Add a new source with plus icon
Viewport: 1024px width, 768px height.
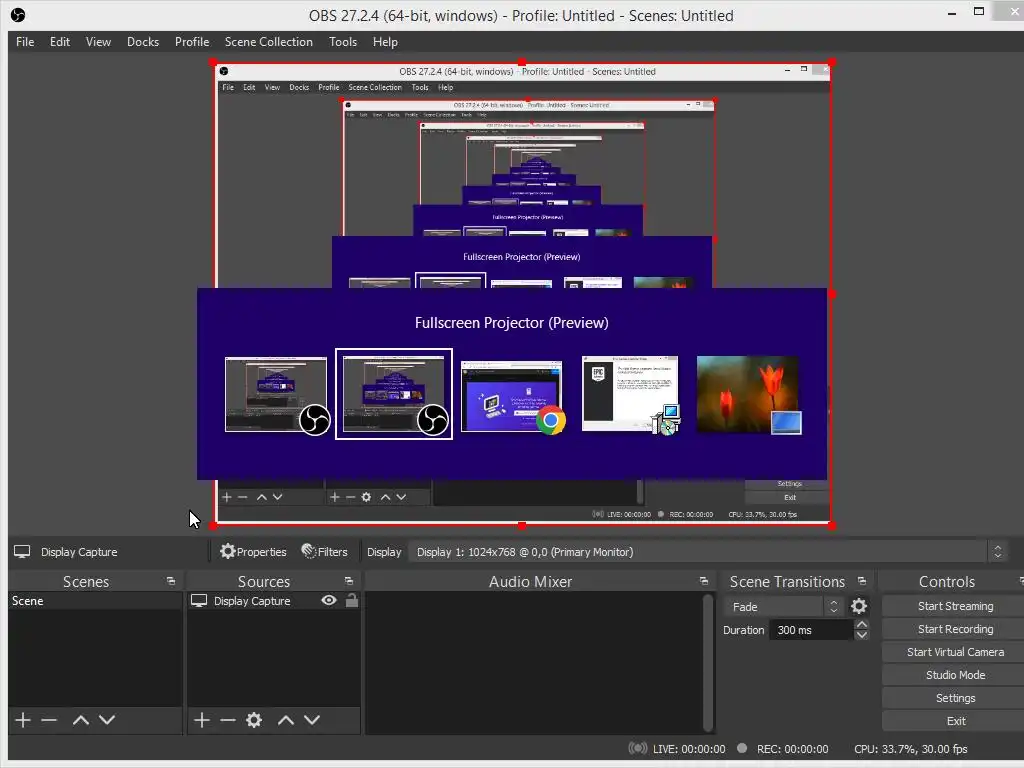202,720
